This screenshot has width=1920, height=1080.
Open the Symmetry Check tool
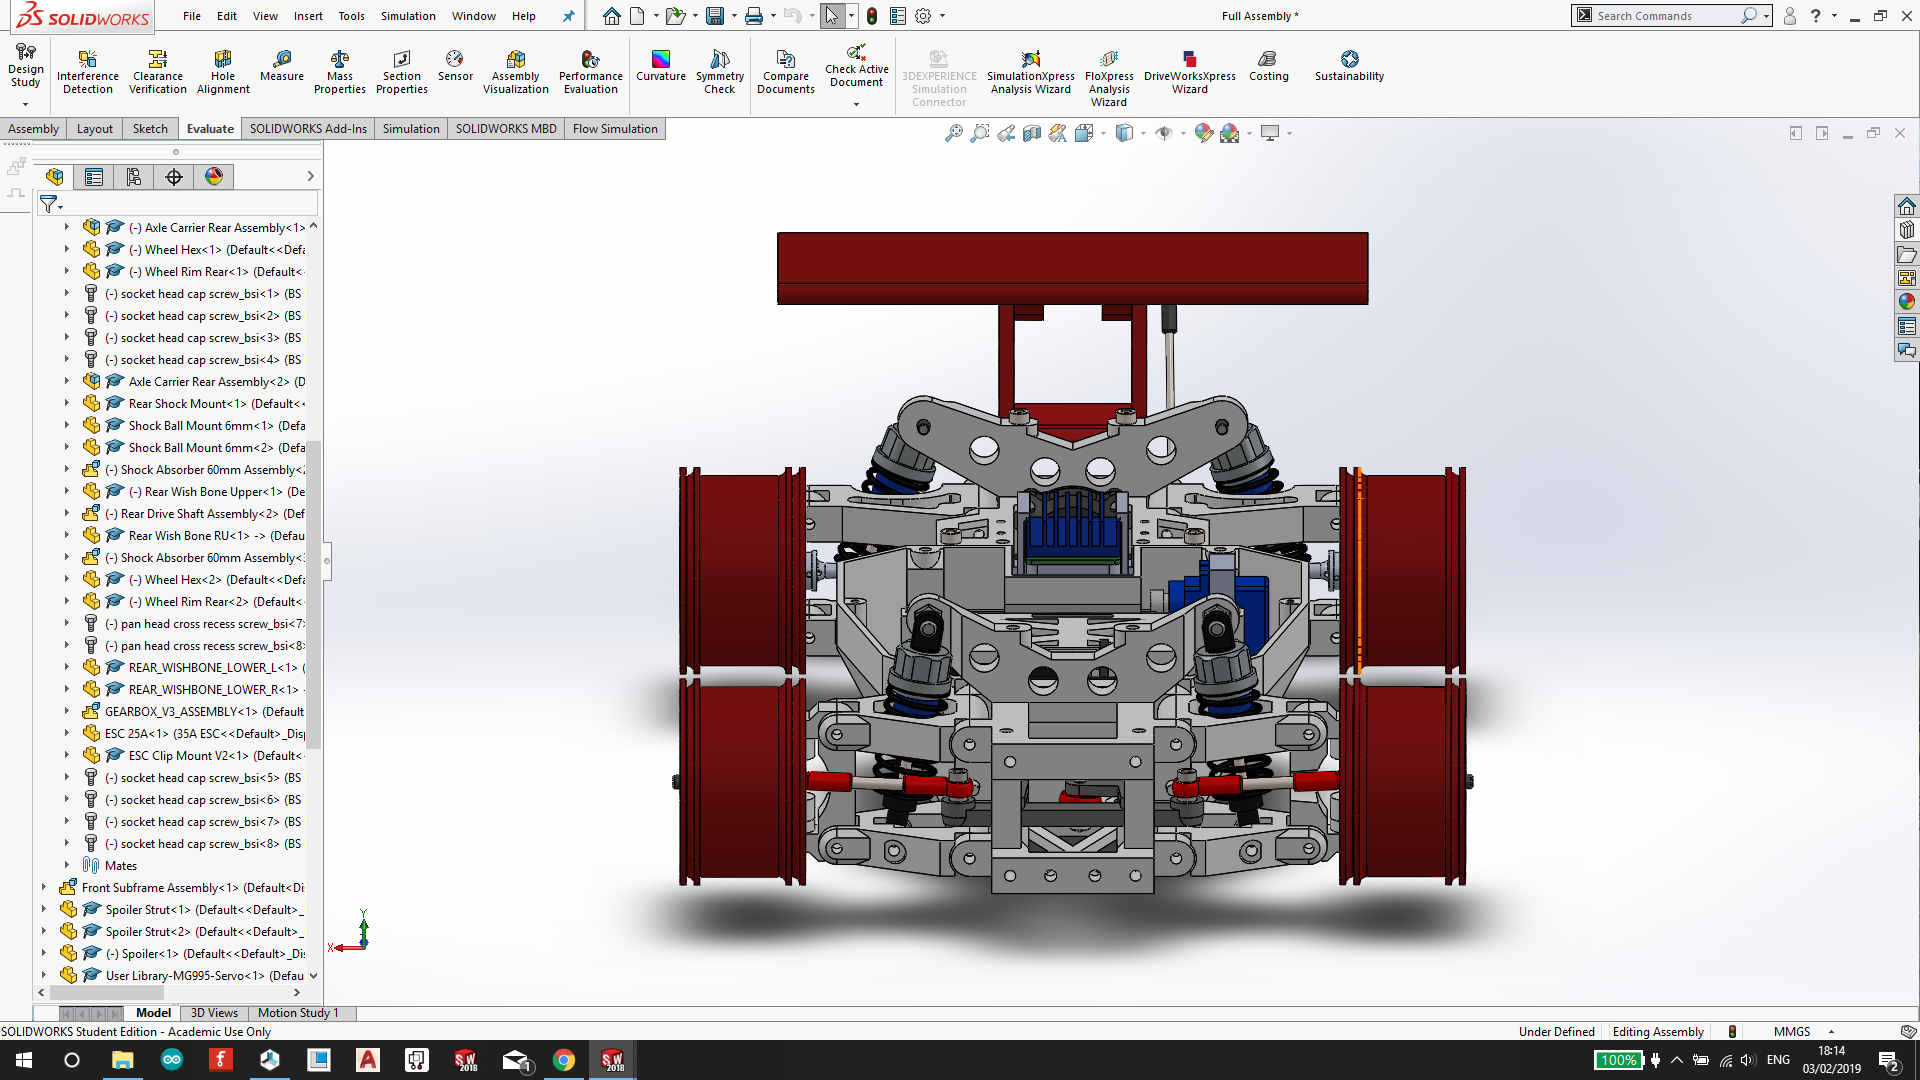[719, 73]
